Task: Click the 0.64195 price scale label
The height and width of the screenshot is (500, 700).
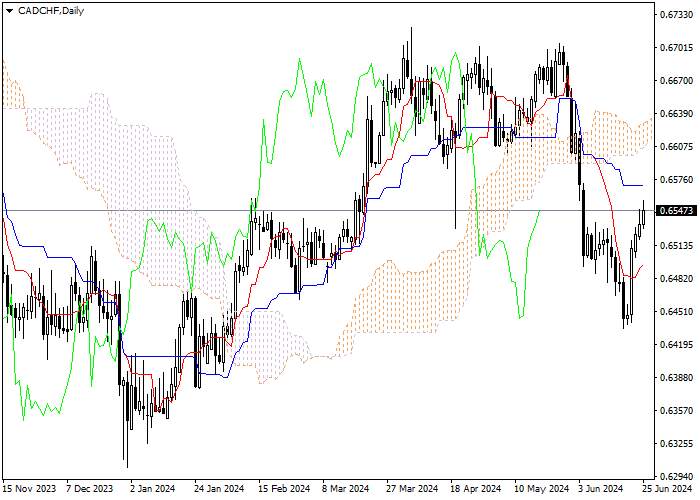Action: pos(676,344)
